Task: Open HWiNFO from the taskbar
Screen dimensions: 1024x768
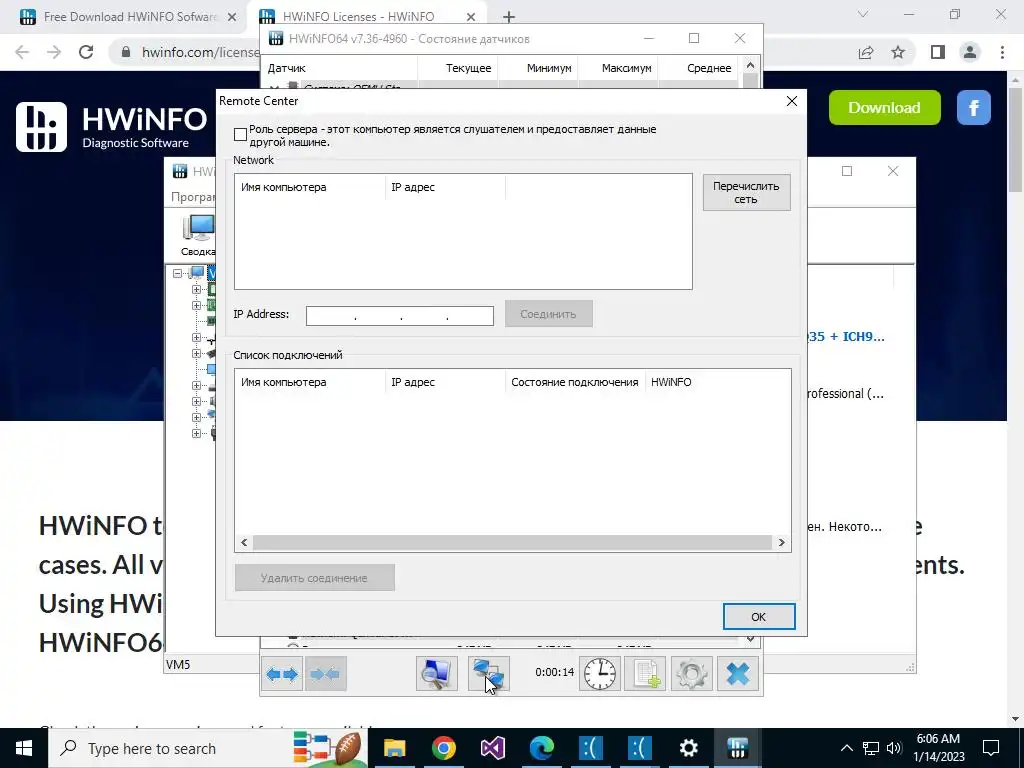Action: (737, 748)
